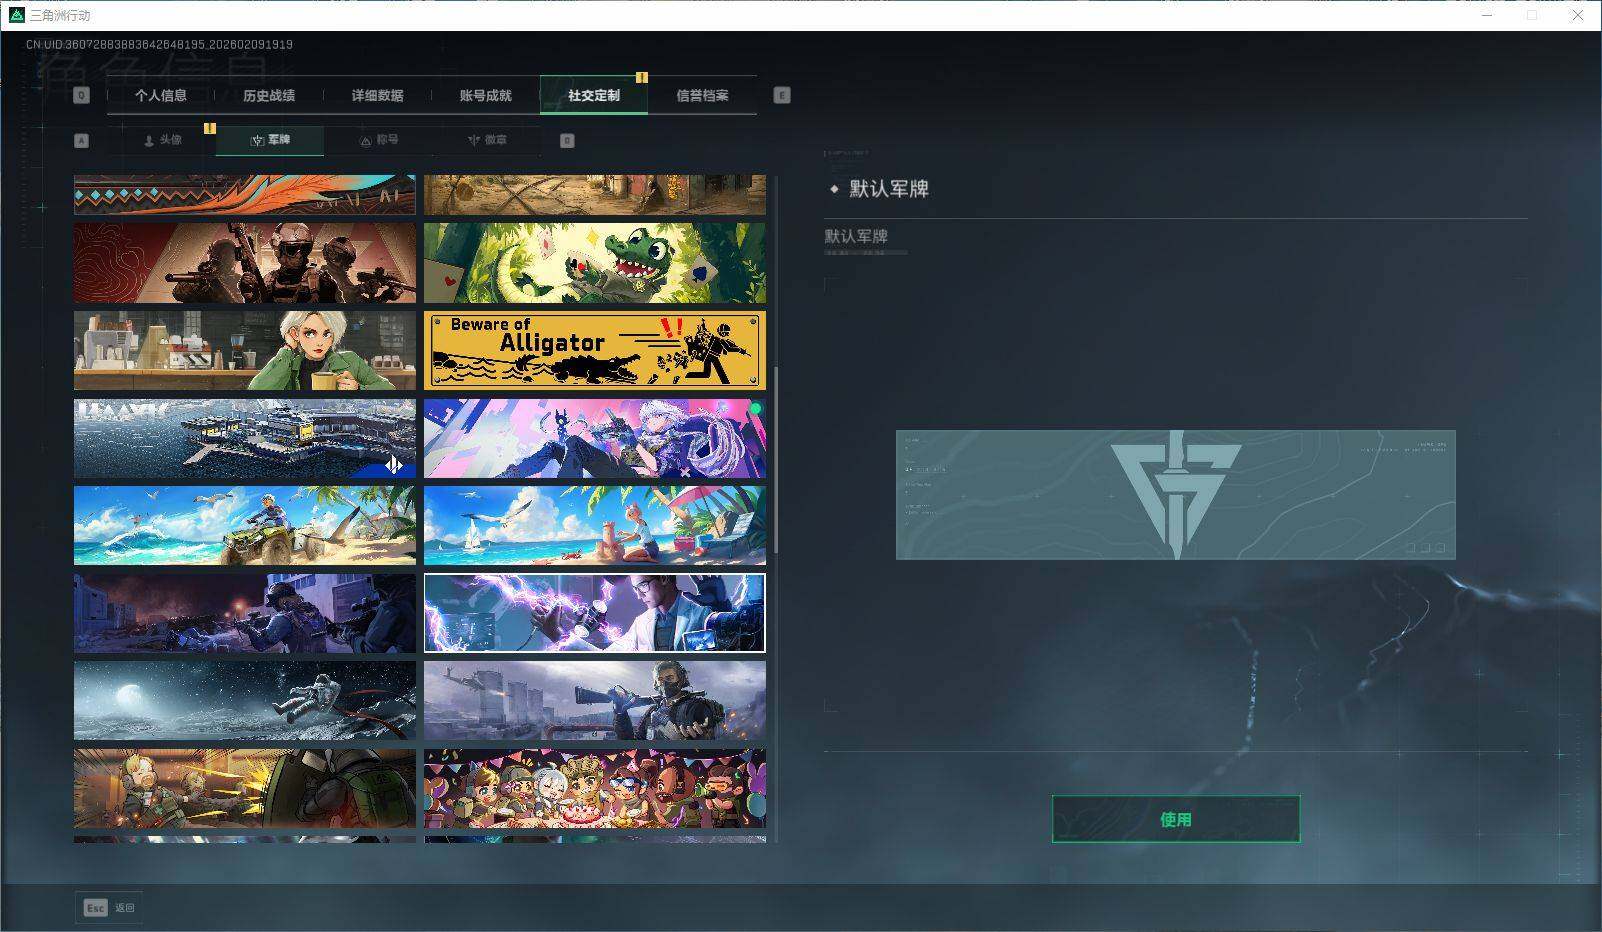Choose the white-haired barista café banner
Screen dimensions: 1602x932
pos(245,350)
